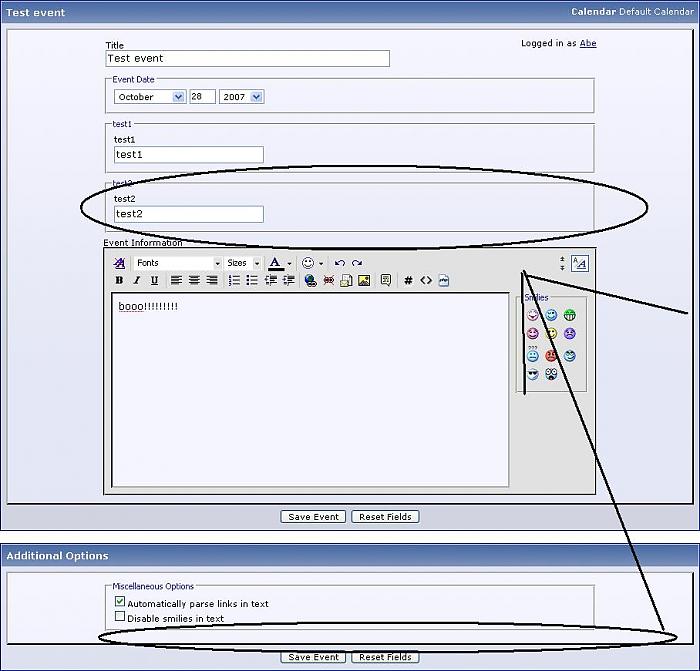Enable Disable smilies in text checkbox
The image size is (700, 671).
click(x=120, y=618)
